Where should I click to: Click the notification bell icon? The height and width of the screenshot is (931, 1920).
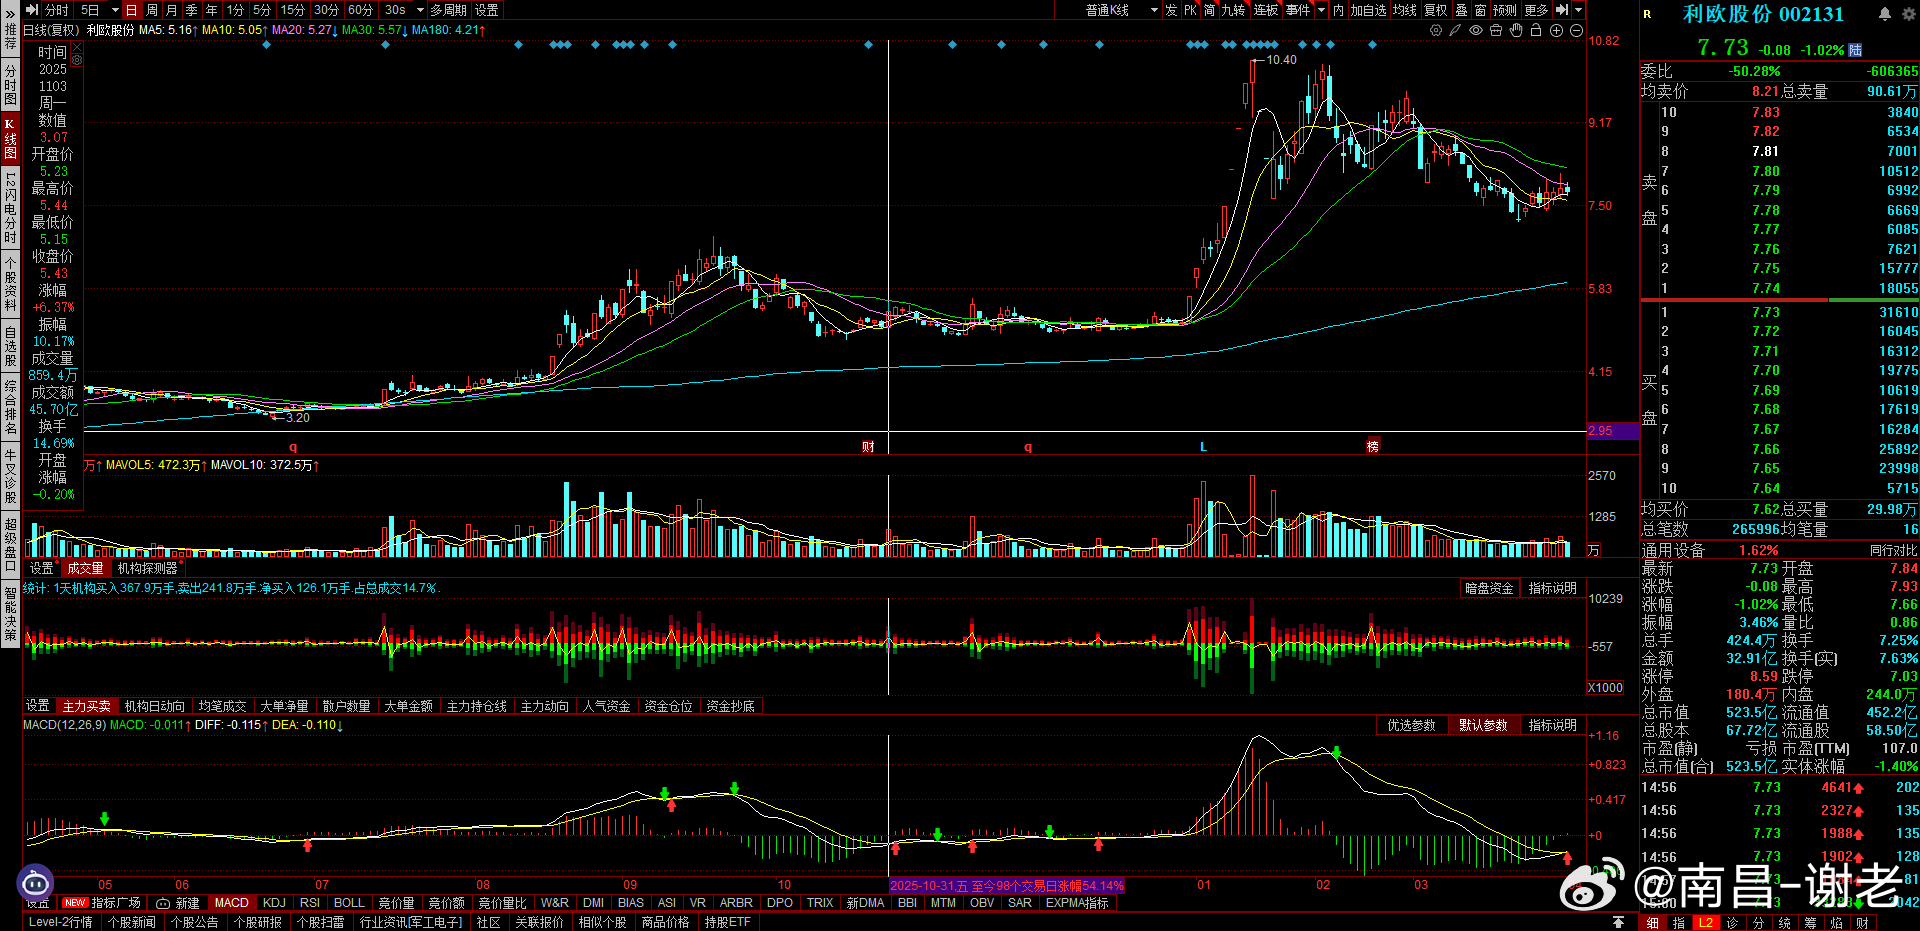[x=1884, y=14]
